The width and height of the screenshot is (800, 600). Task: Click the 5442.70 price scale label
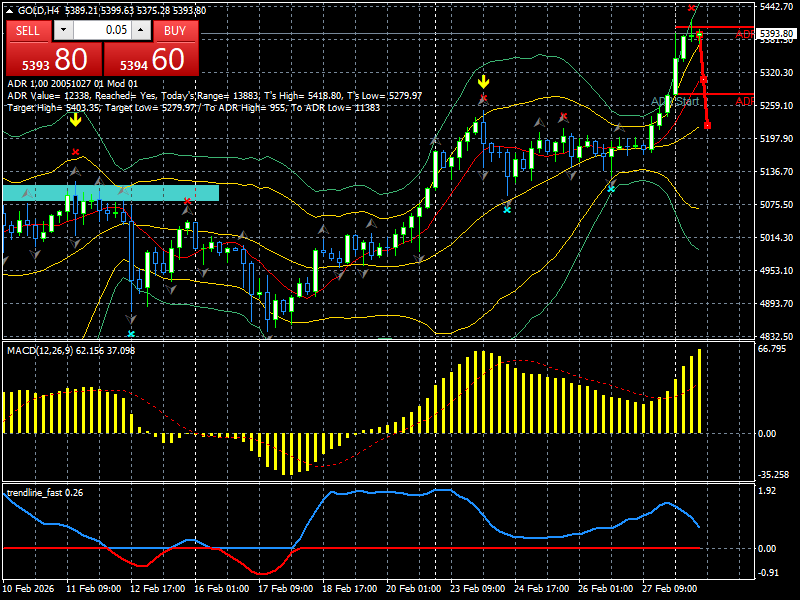(x=776, y=7)
